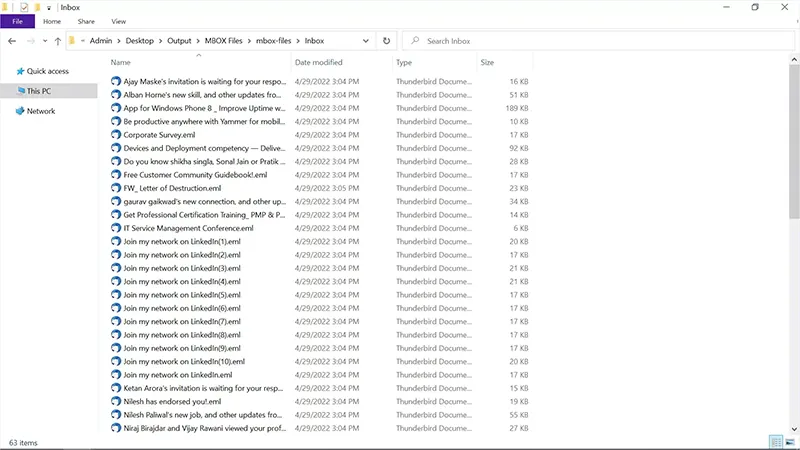Click icon of Join my network on LinkedIn(2).eml

click(116, 255)
